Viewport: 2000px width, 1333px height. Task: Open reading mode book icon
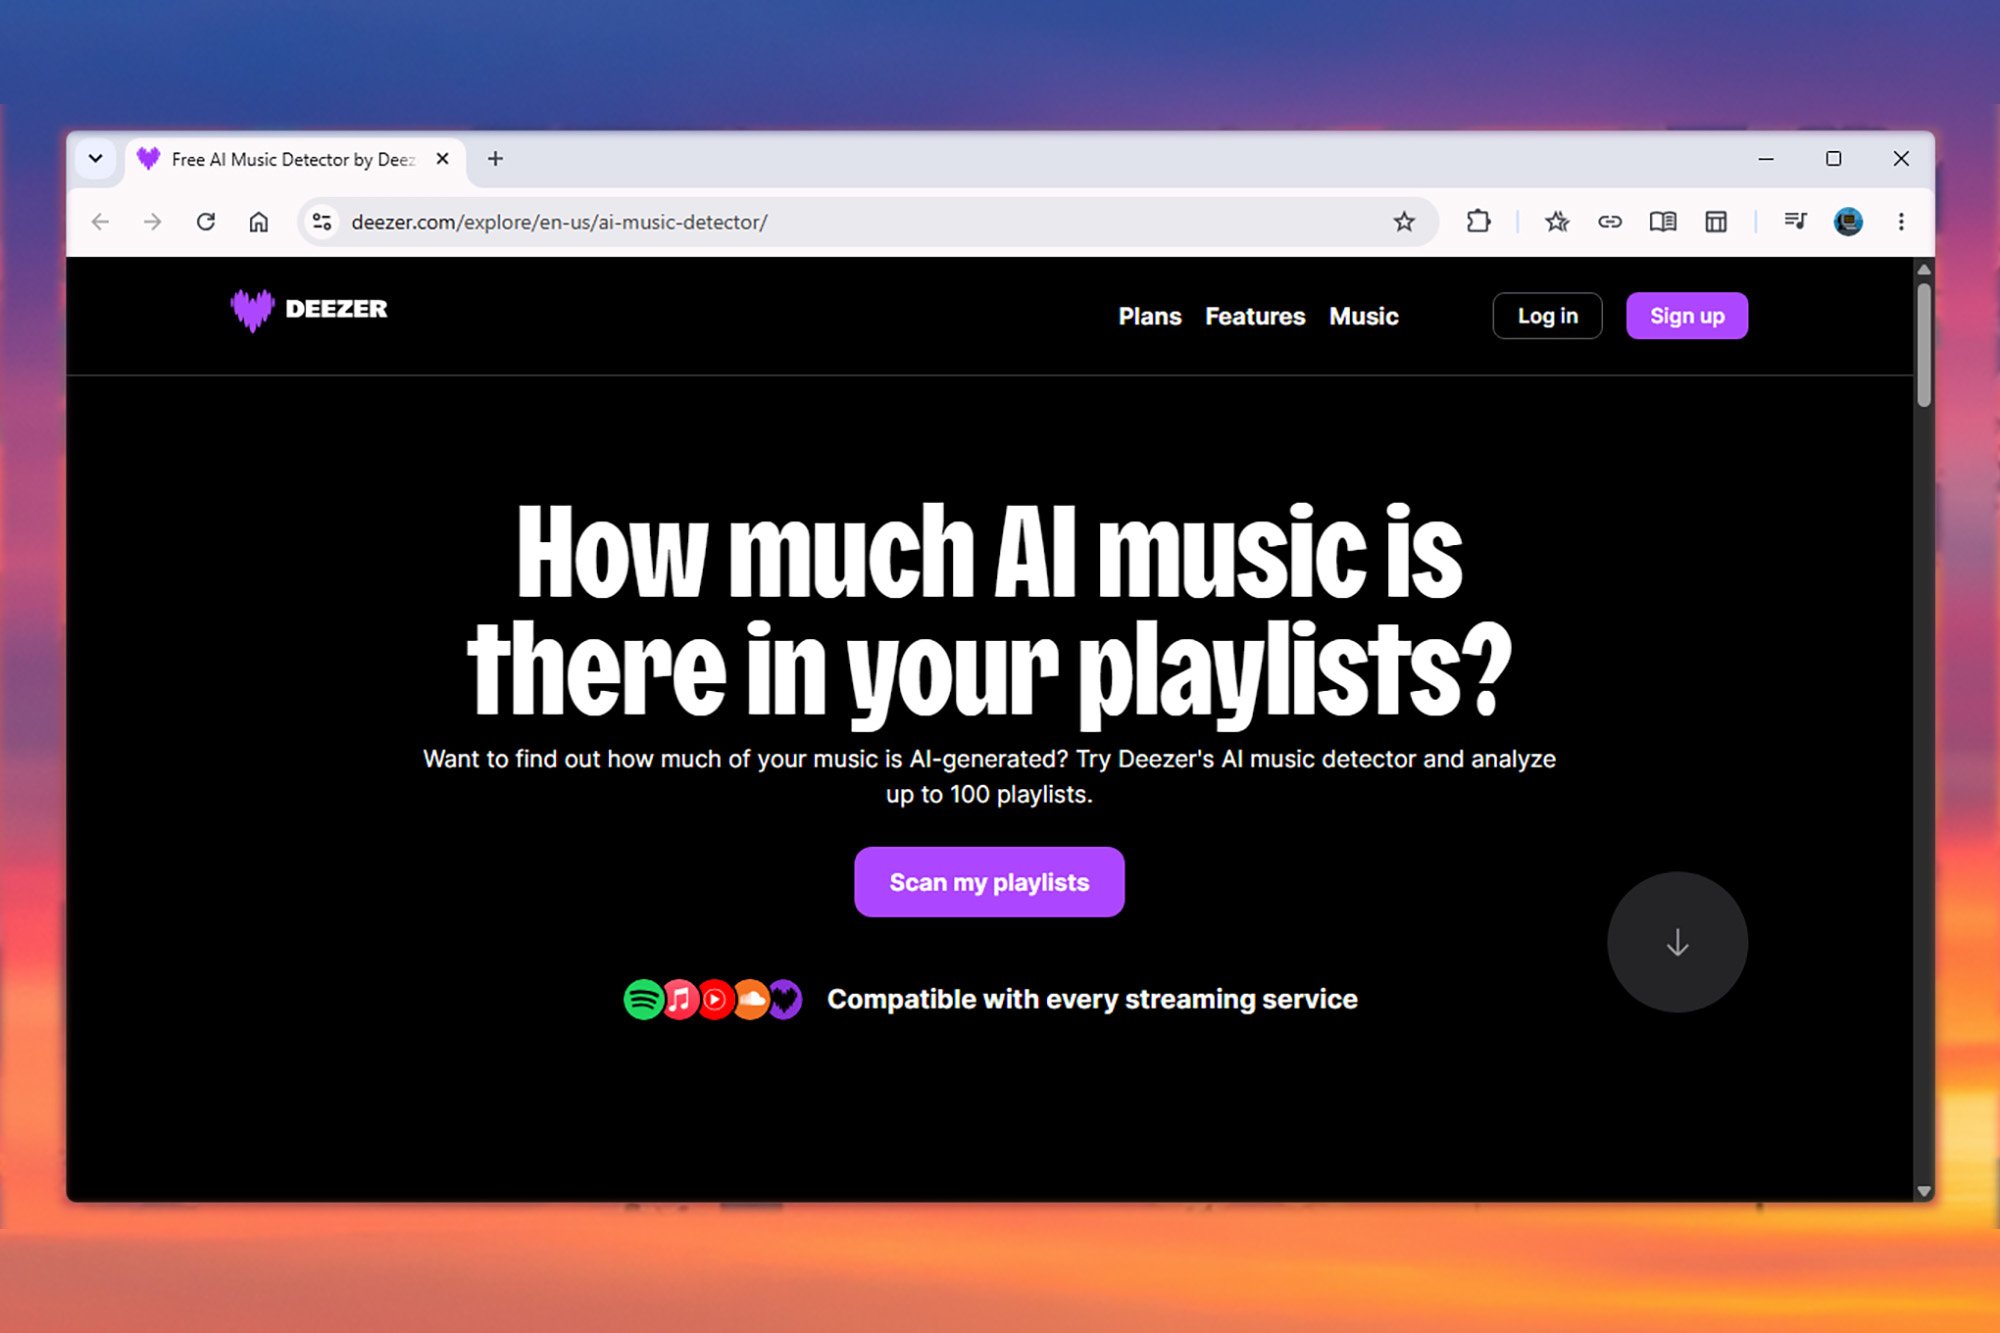point(1663,222)
